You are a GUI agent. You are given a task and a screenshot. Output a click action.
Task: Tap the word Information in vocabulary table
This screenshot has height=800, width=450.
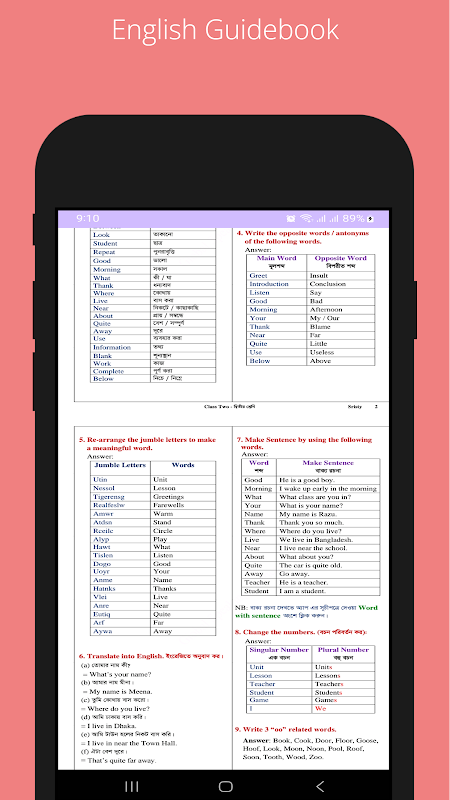(112, 347)
